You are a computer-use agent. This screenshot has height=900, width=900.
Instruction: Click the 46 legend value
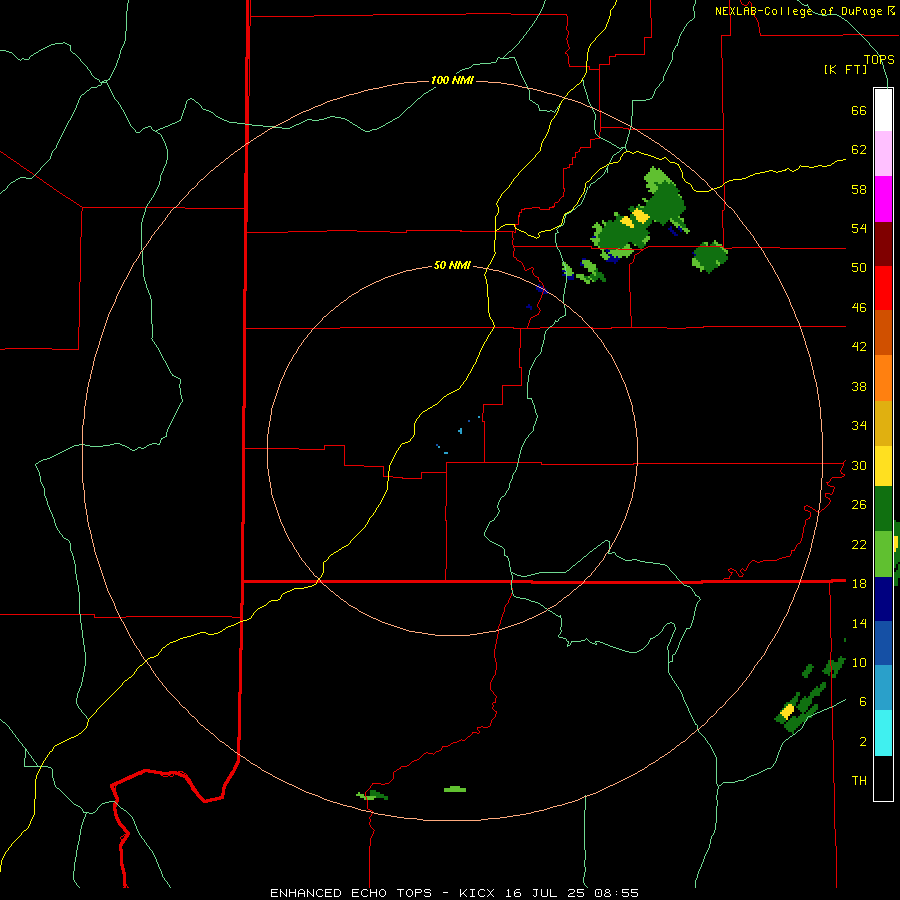pyautogui.click(x=859, y=308)
